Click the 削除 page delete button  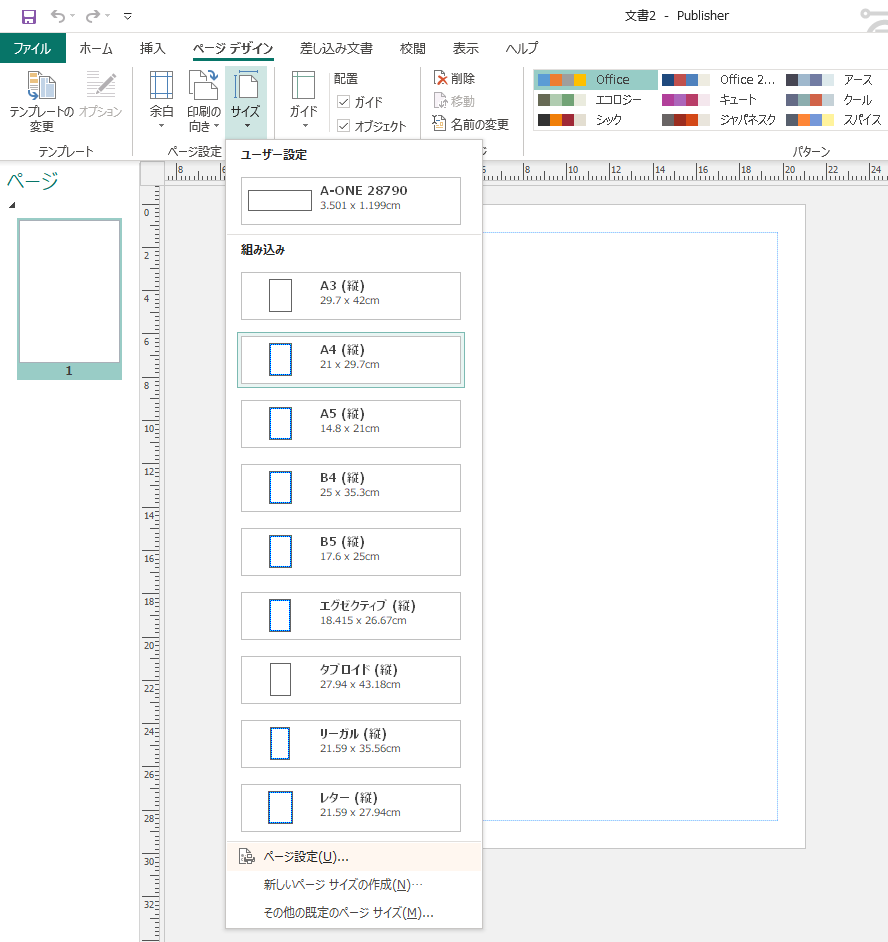point(455,78)
